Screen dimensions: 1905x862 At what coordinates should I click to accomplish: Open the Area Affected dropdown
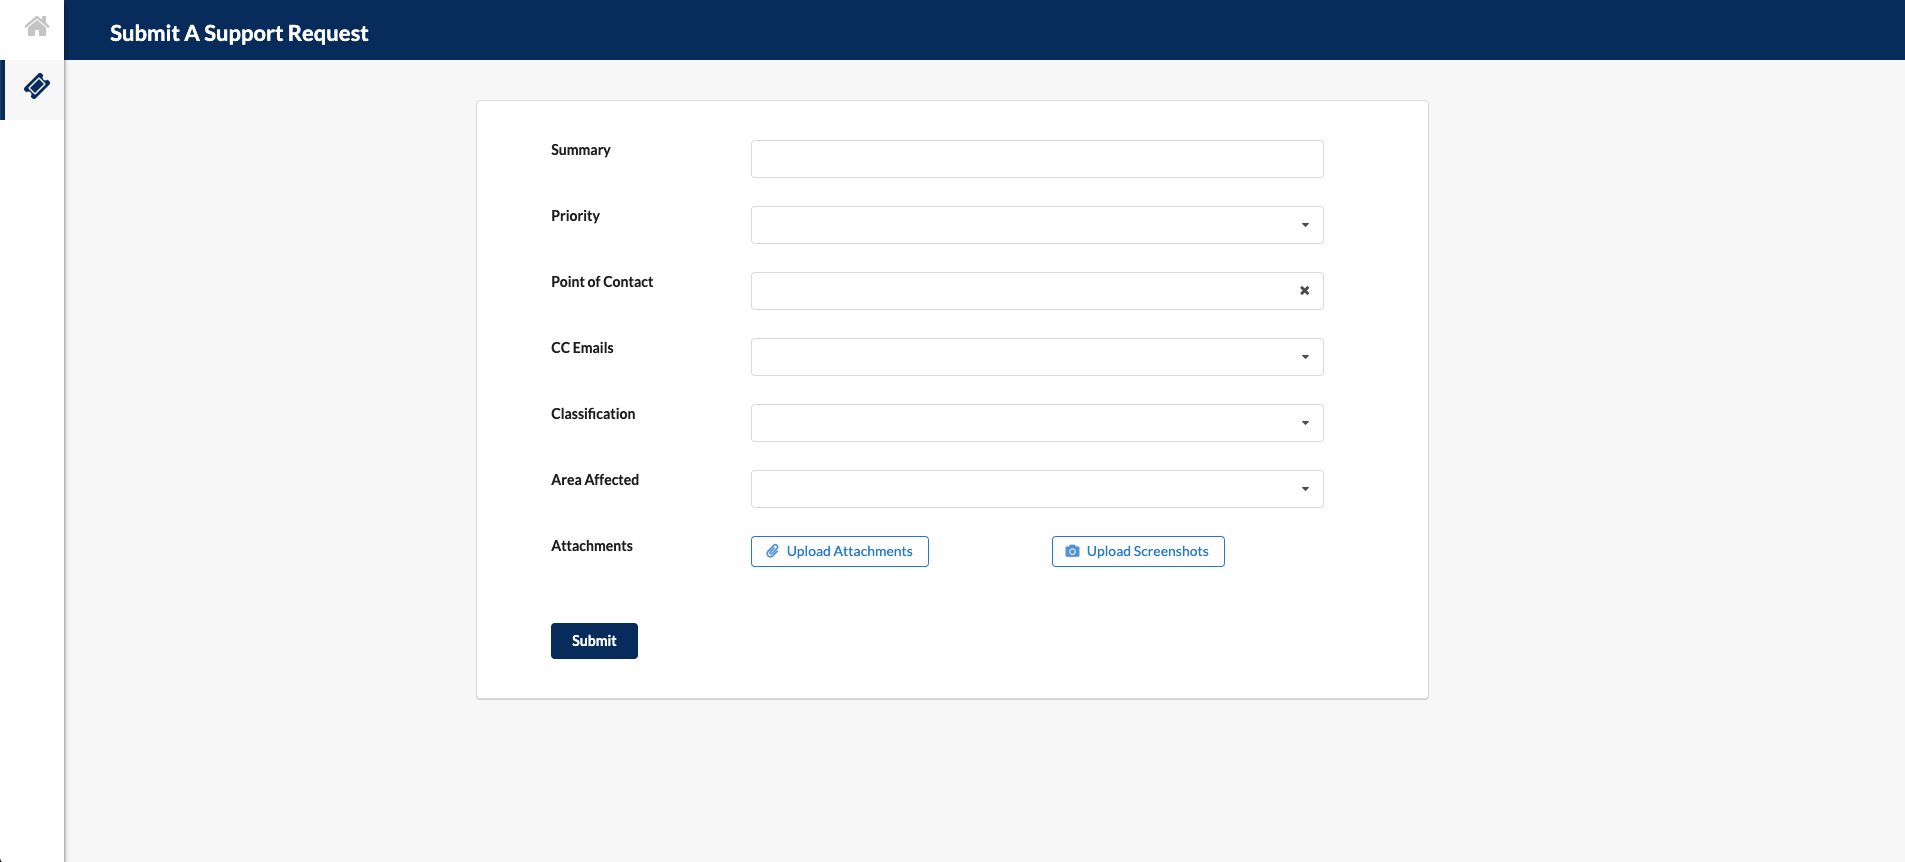coord(1304,489)
